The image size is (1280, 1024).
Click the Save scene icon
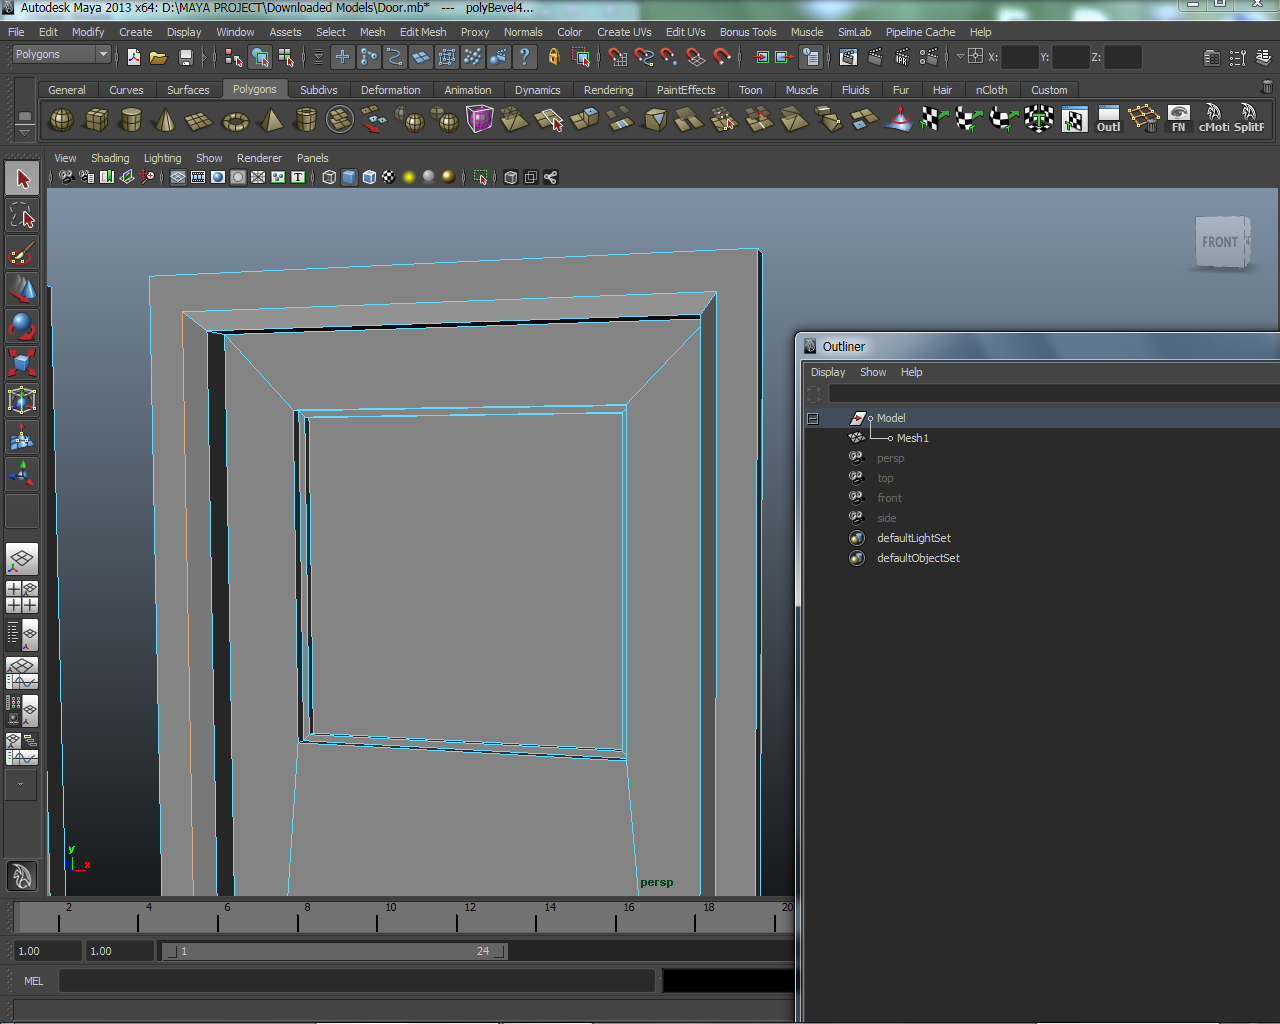click(185, 57)
